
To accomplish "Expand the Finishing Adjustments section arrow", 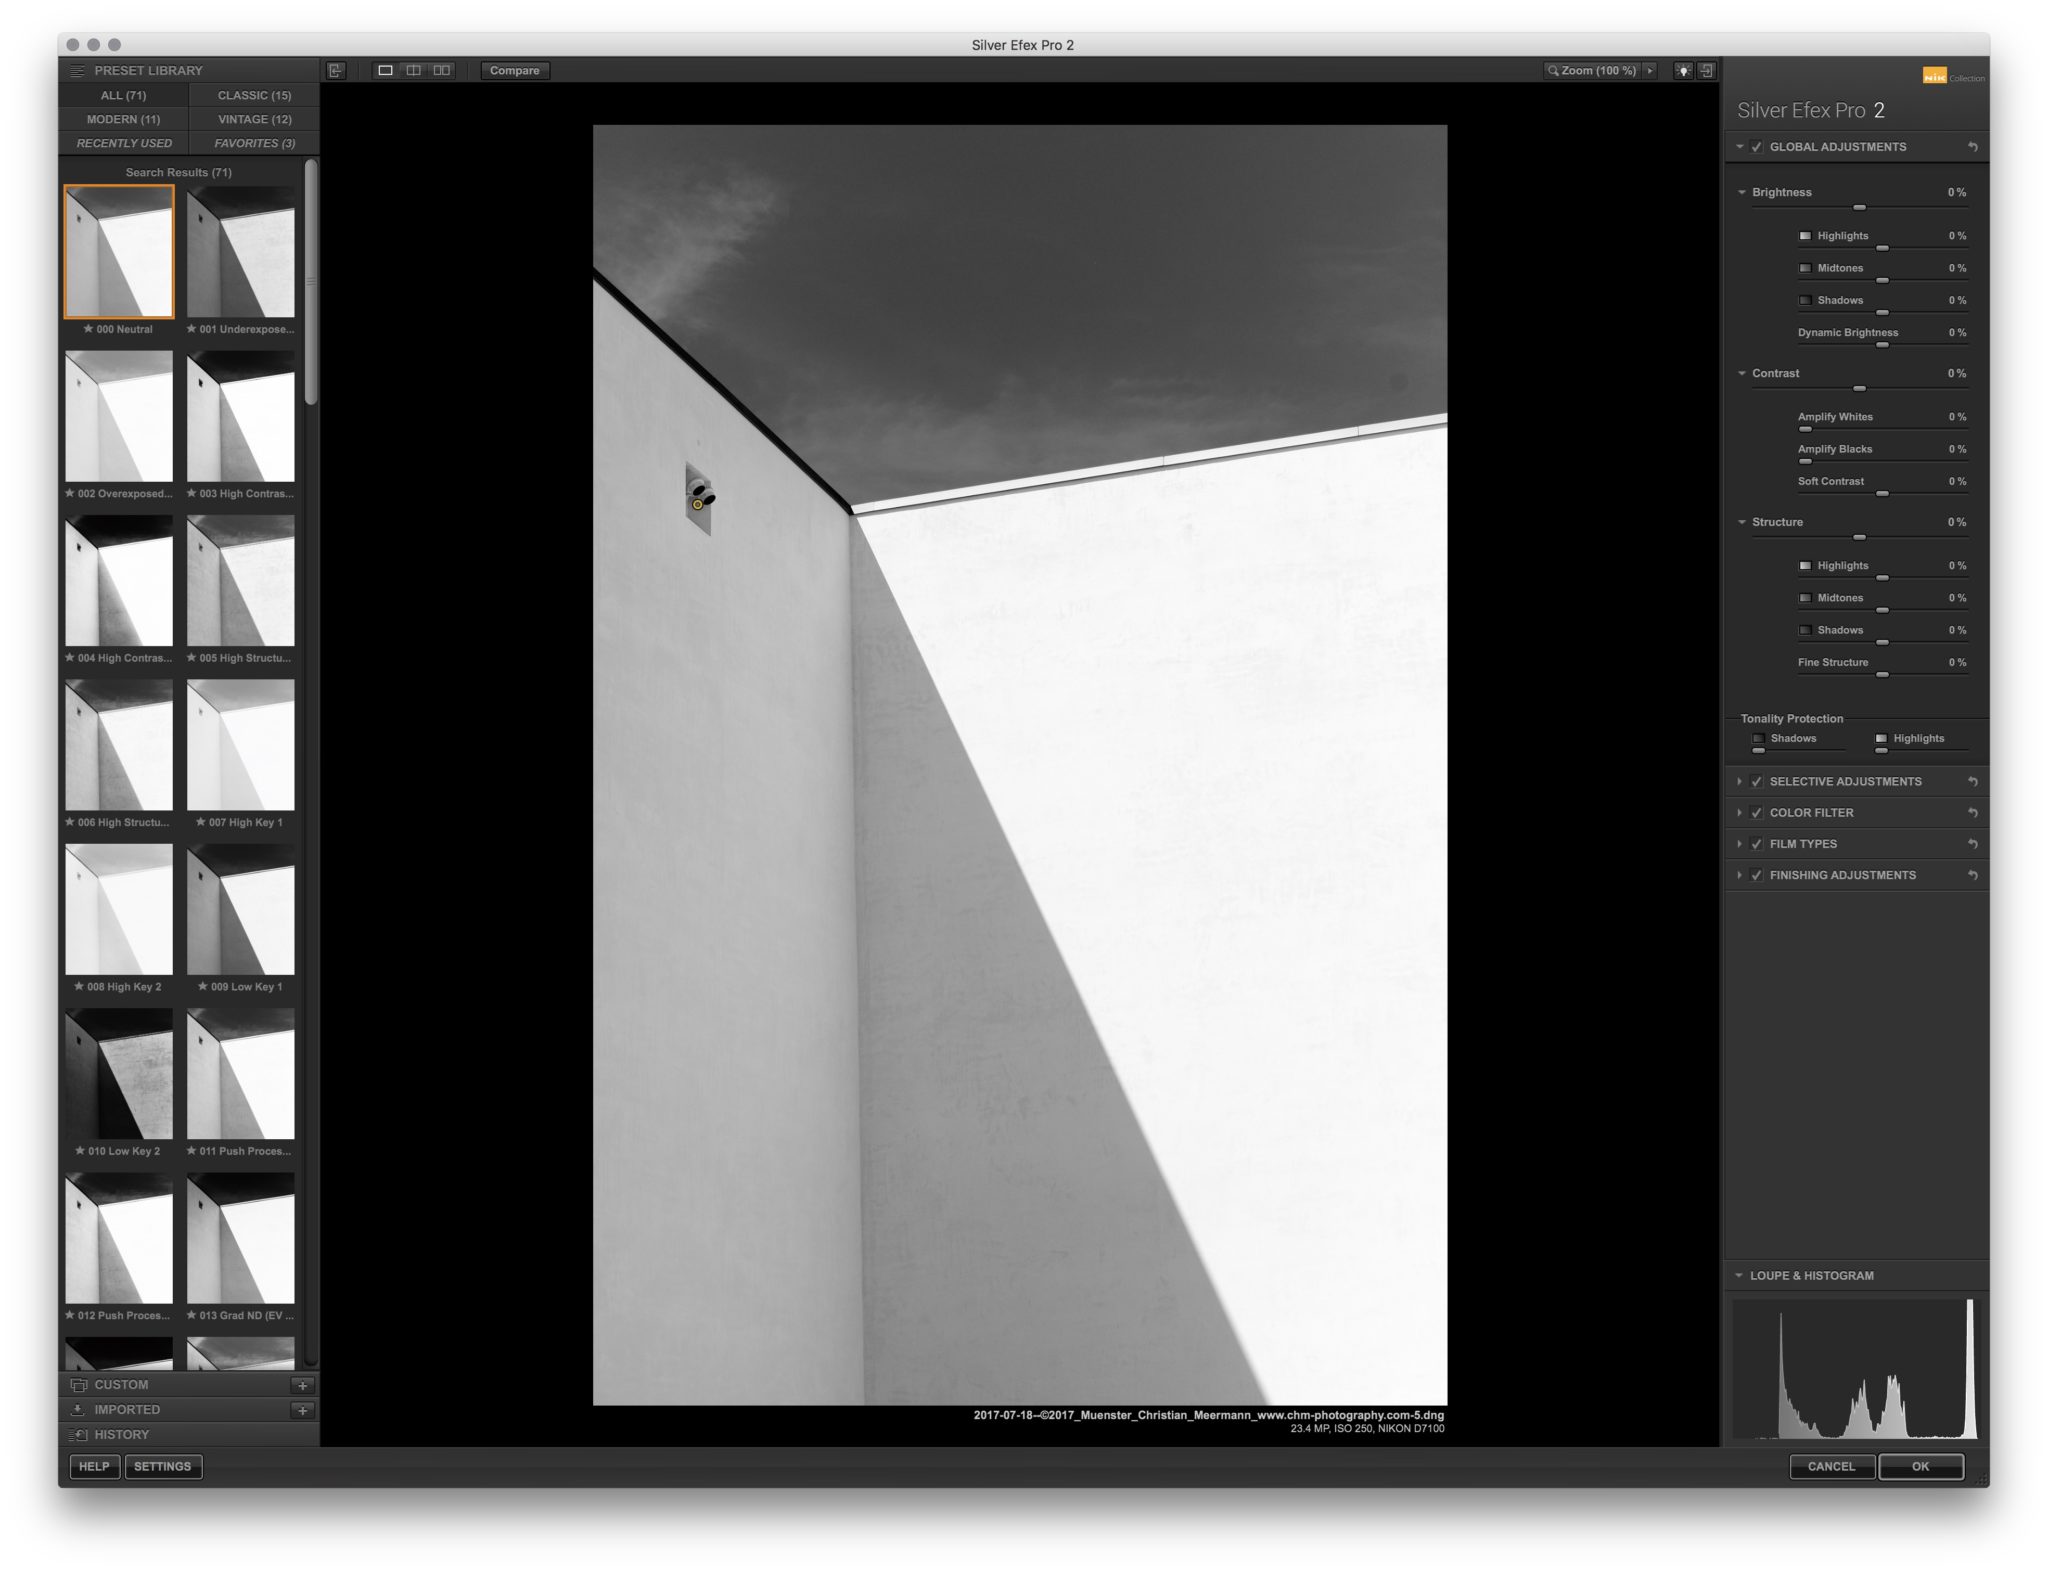I will point(1740,875).
